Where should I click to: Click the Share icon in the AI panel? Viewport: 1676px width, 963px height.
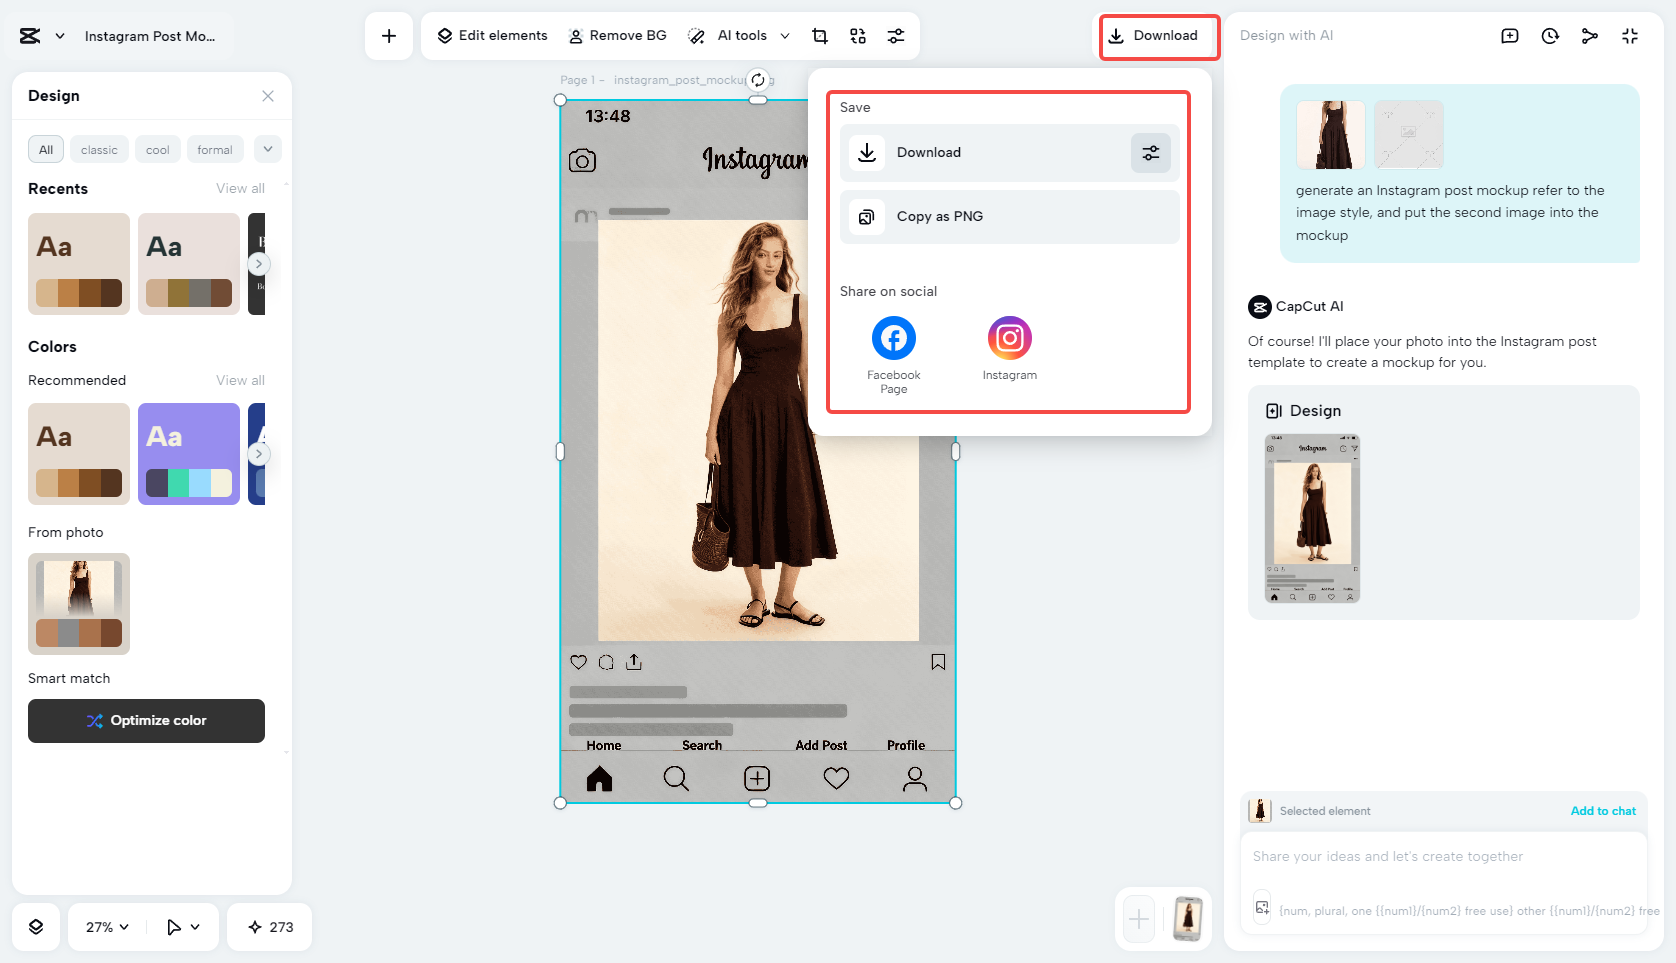[x=1589, y=35]
